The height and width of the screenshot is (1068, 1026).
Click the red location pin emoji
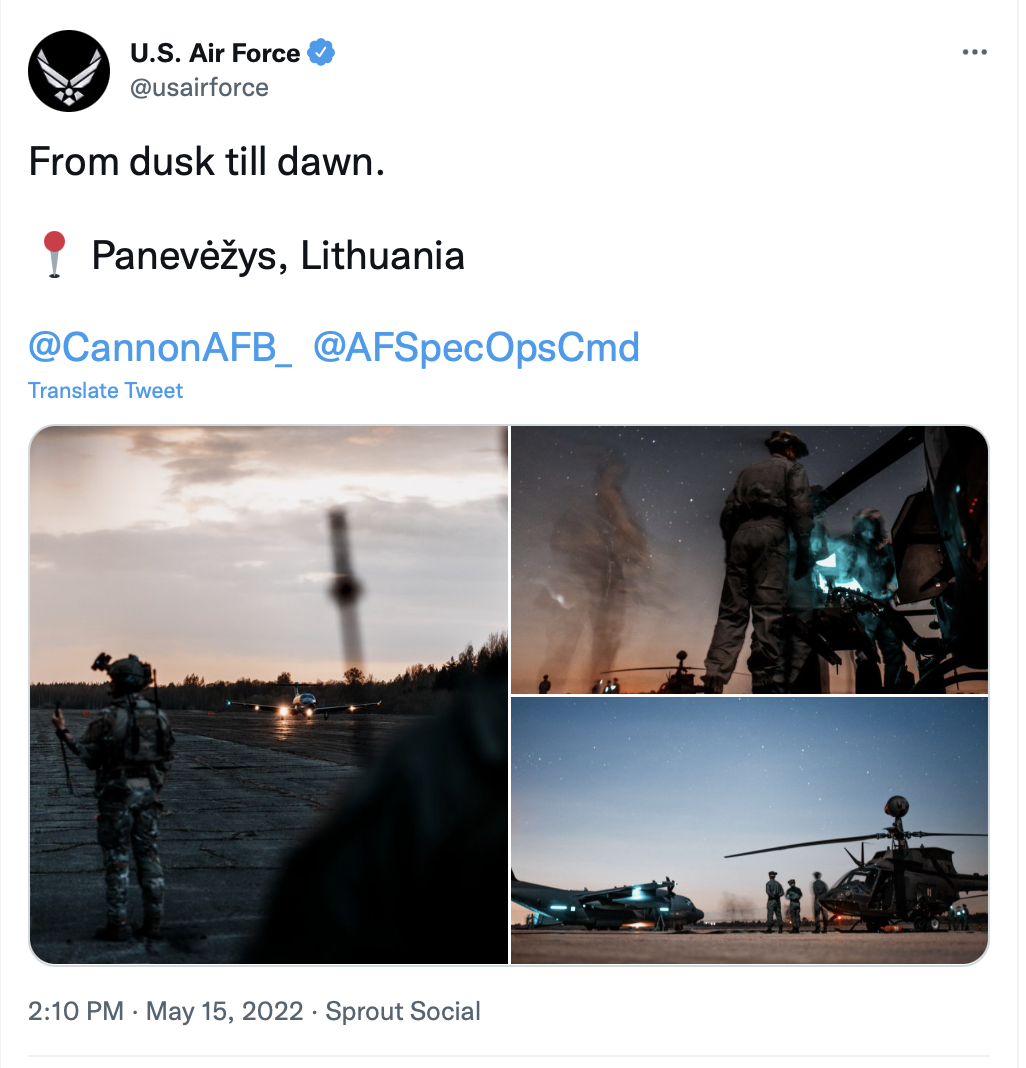point(55,254)
